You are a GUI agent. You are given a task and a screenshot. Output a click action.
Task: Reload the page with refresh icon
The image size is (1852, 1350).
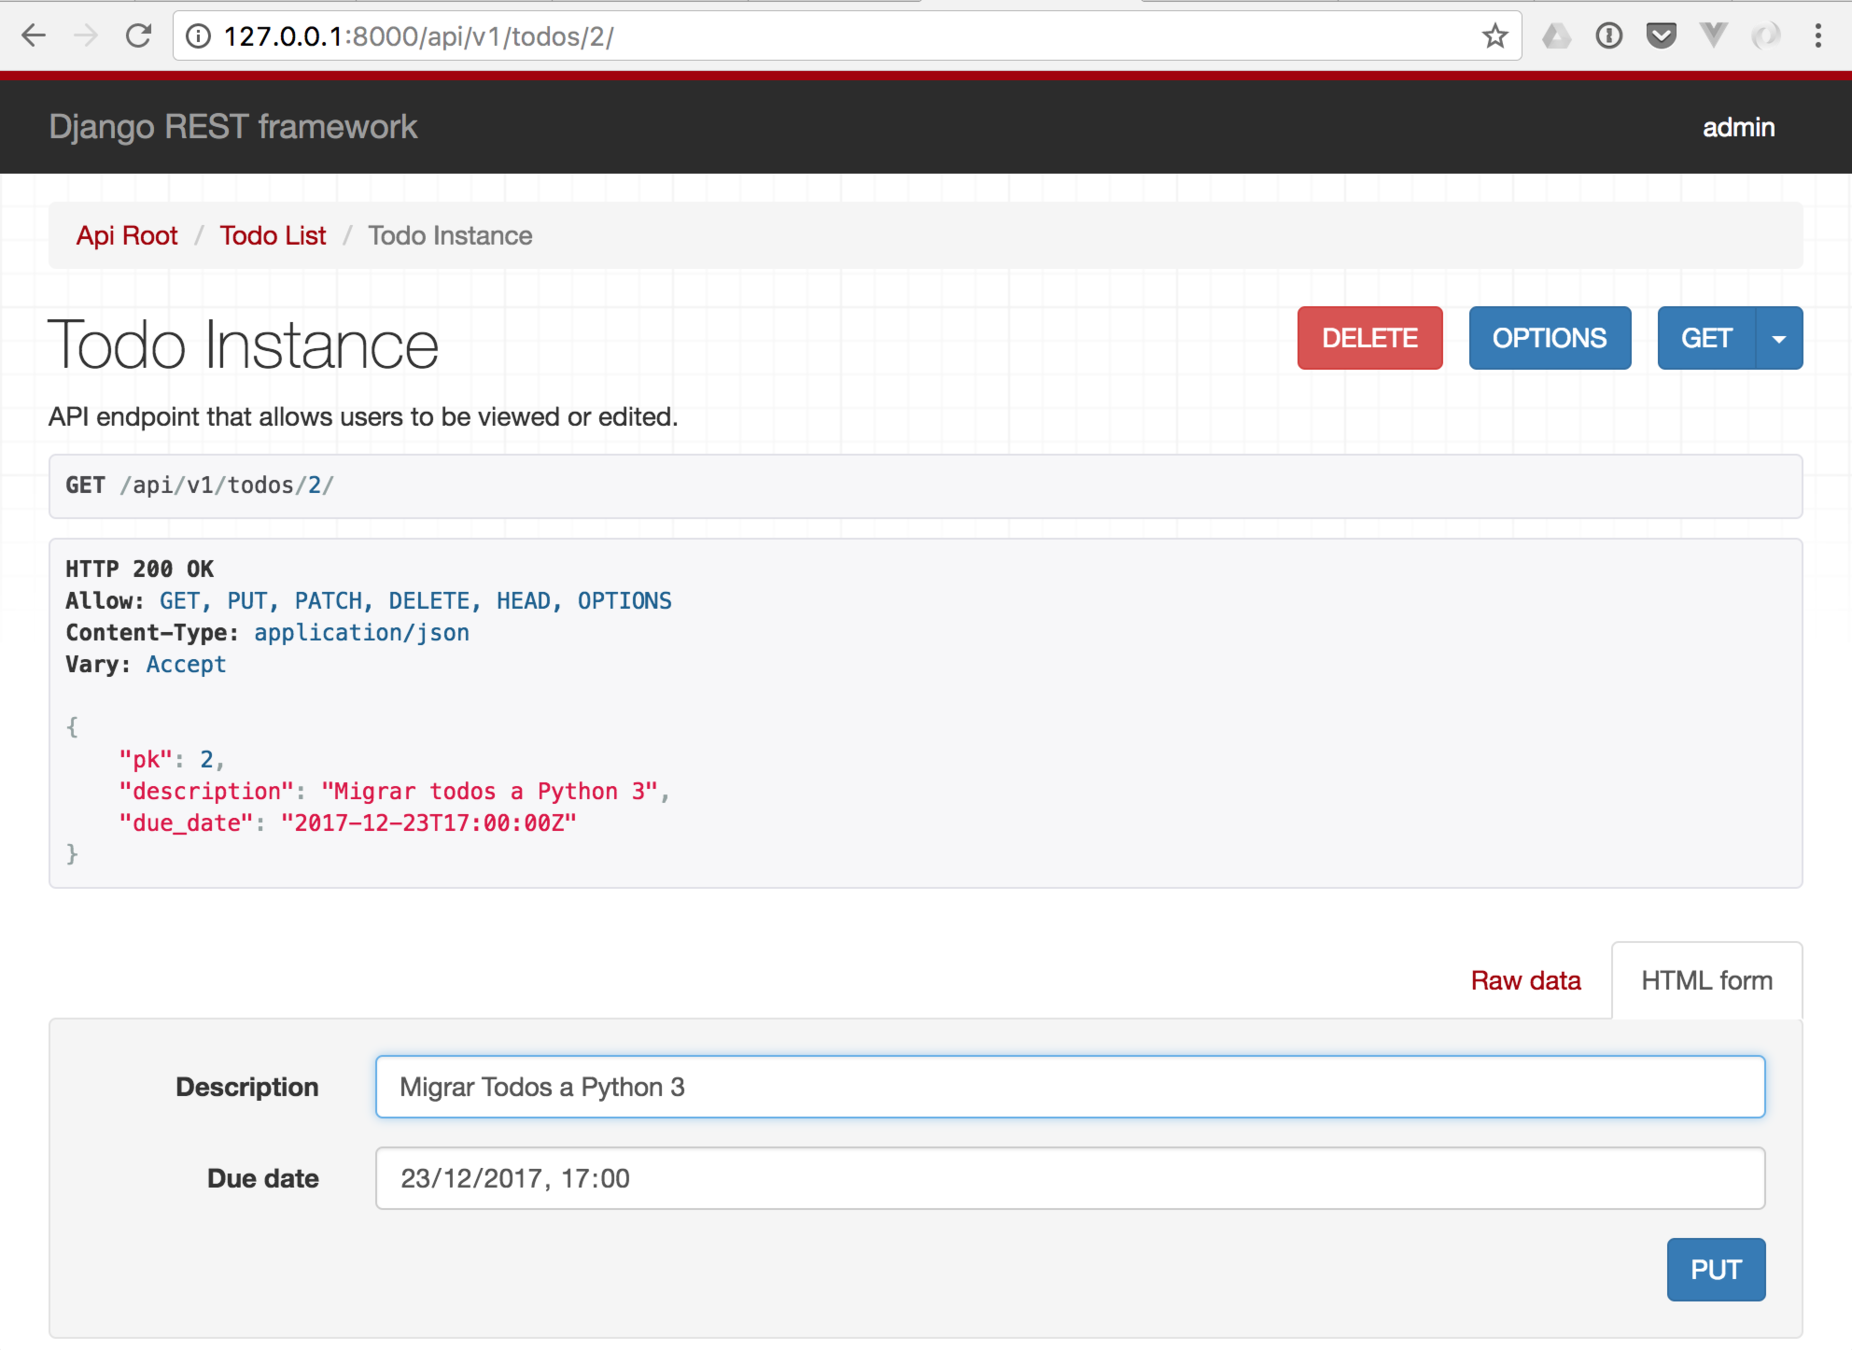[138, 36]
